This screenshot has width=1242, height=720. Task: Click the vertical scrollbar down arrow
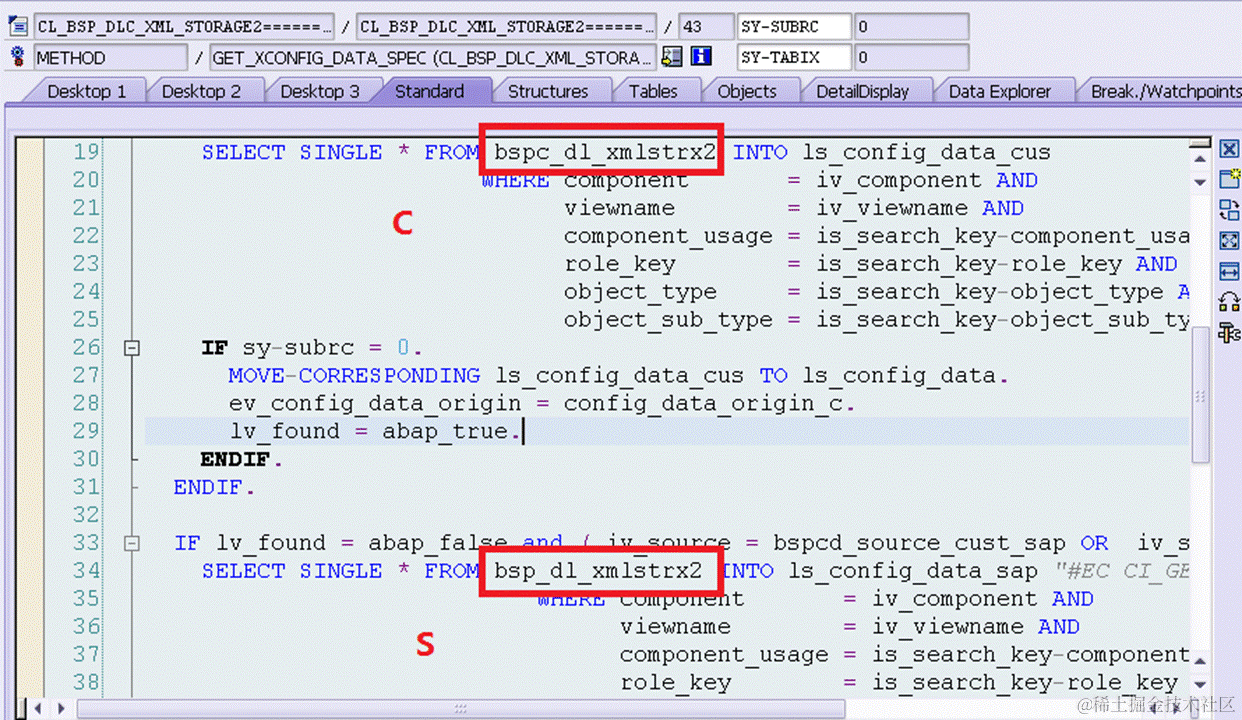click(1201, 182)
